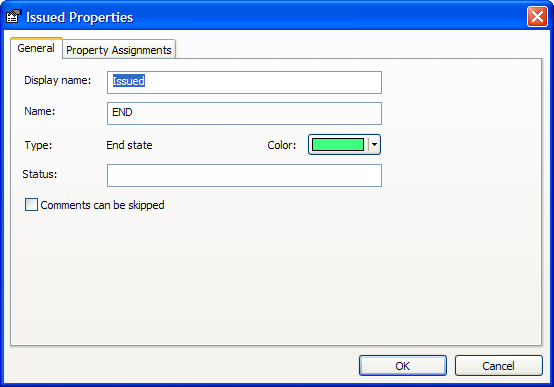The width and height of the screenshot is (554, 387).
Task: Click the green color swatch
Action: point(338,145)
